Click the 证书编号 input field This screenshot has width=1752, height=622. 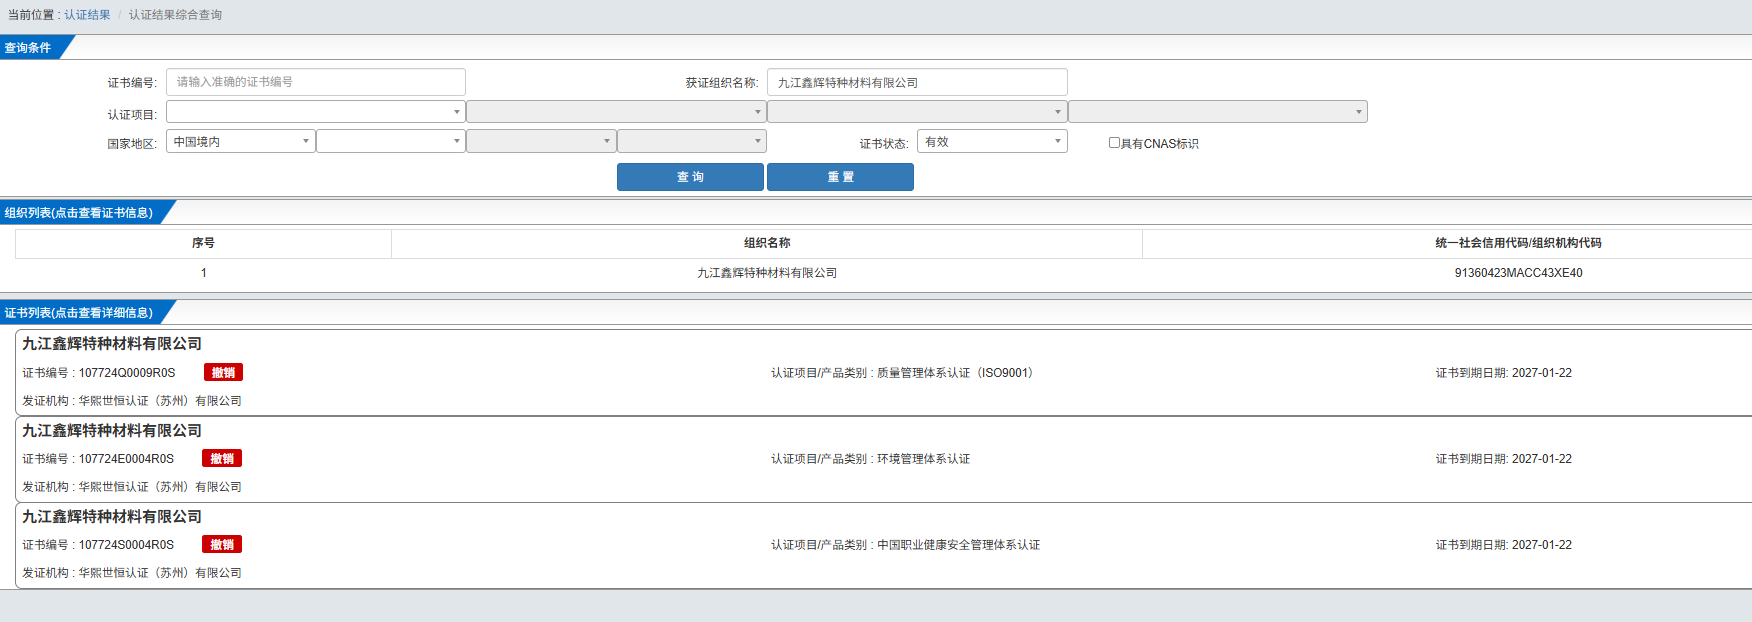316,82
